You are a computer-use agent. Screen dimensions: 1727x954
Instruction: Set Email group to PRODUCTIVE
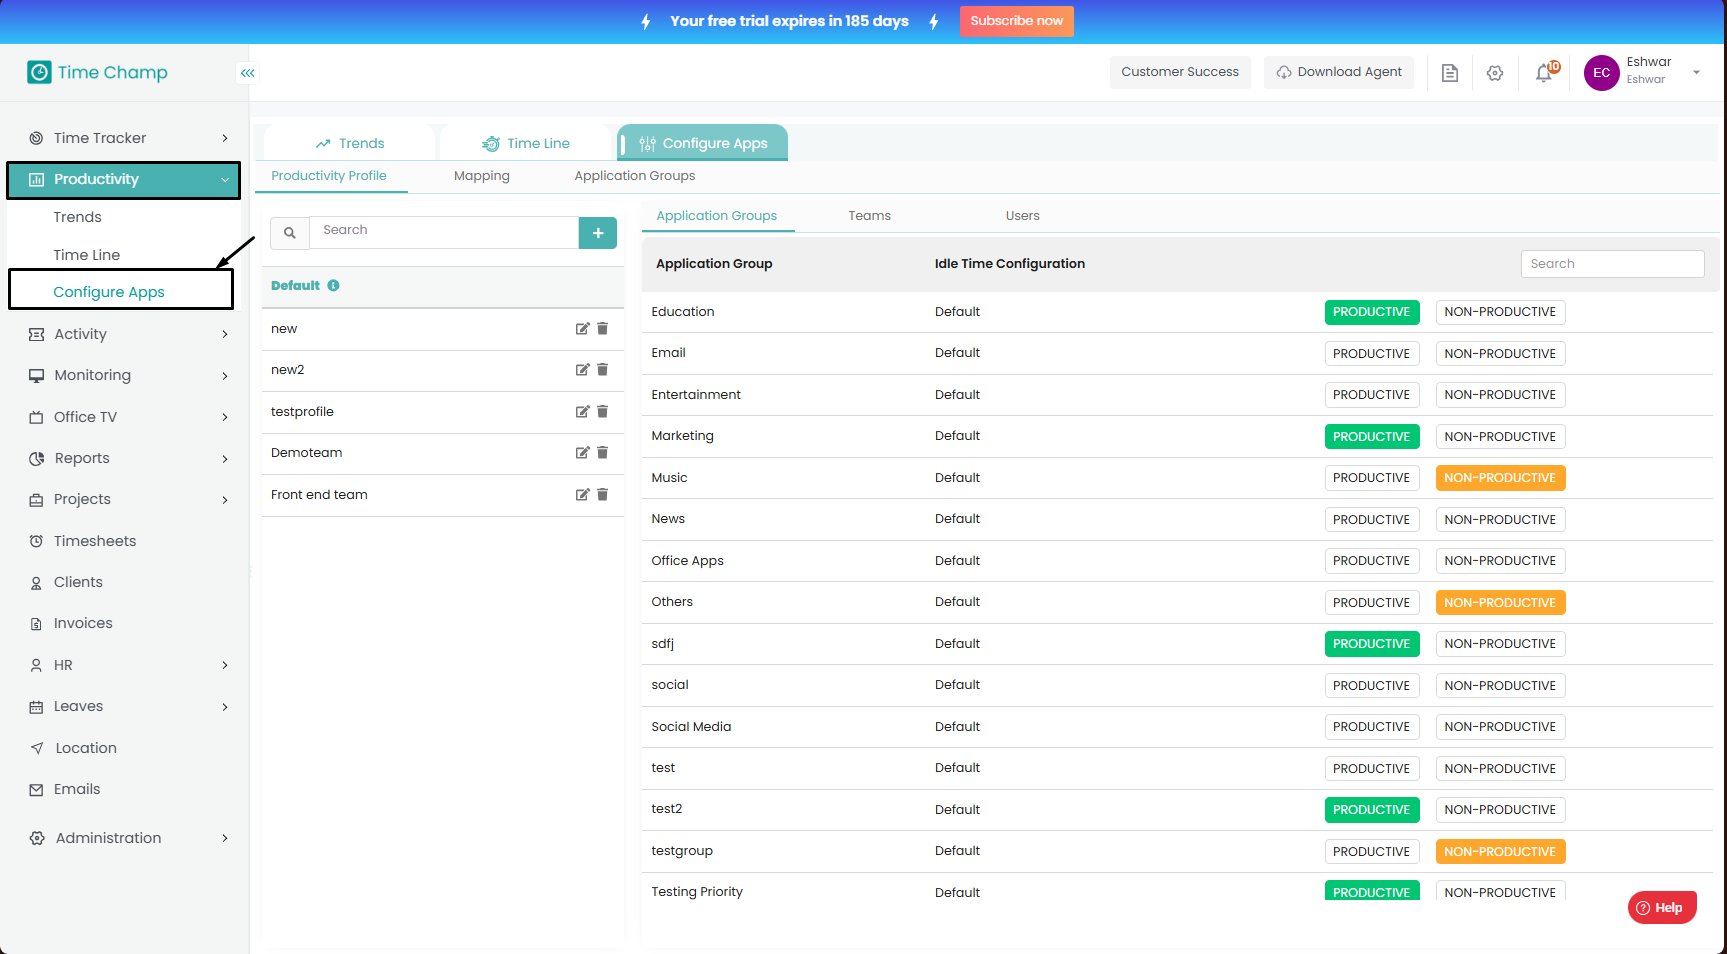point(1371,354)
